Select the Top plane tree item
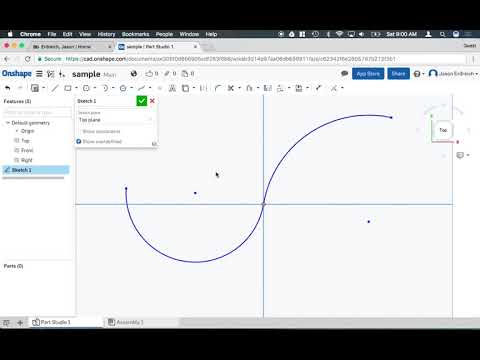Image resolution: width=480 pixels, height=360 pixels. pos(25,141)
